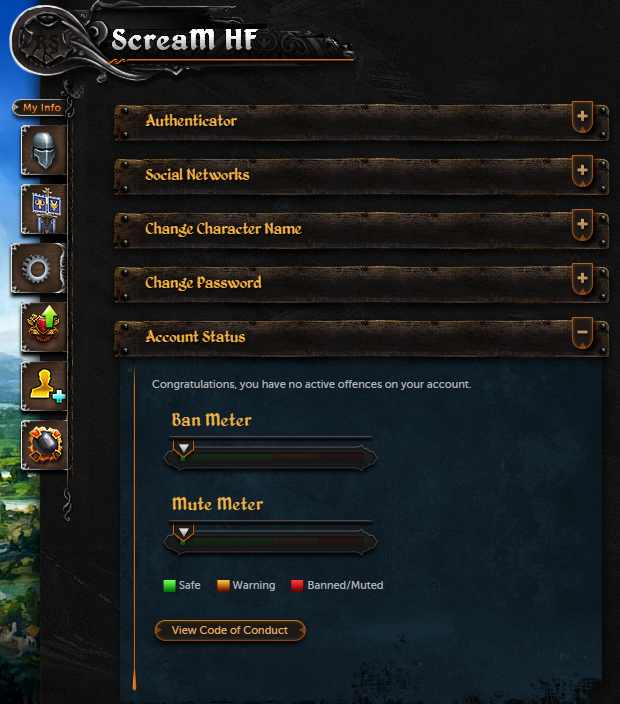The height and width of the screenshot is (704, 620).
Task: Expand Change Password plus button
Action: 582,279
